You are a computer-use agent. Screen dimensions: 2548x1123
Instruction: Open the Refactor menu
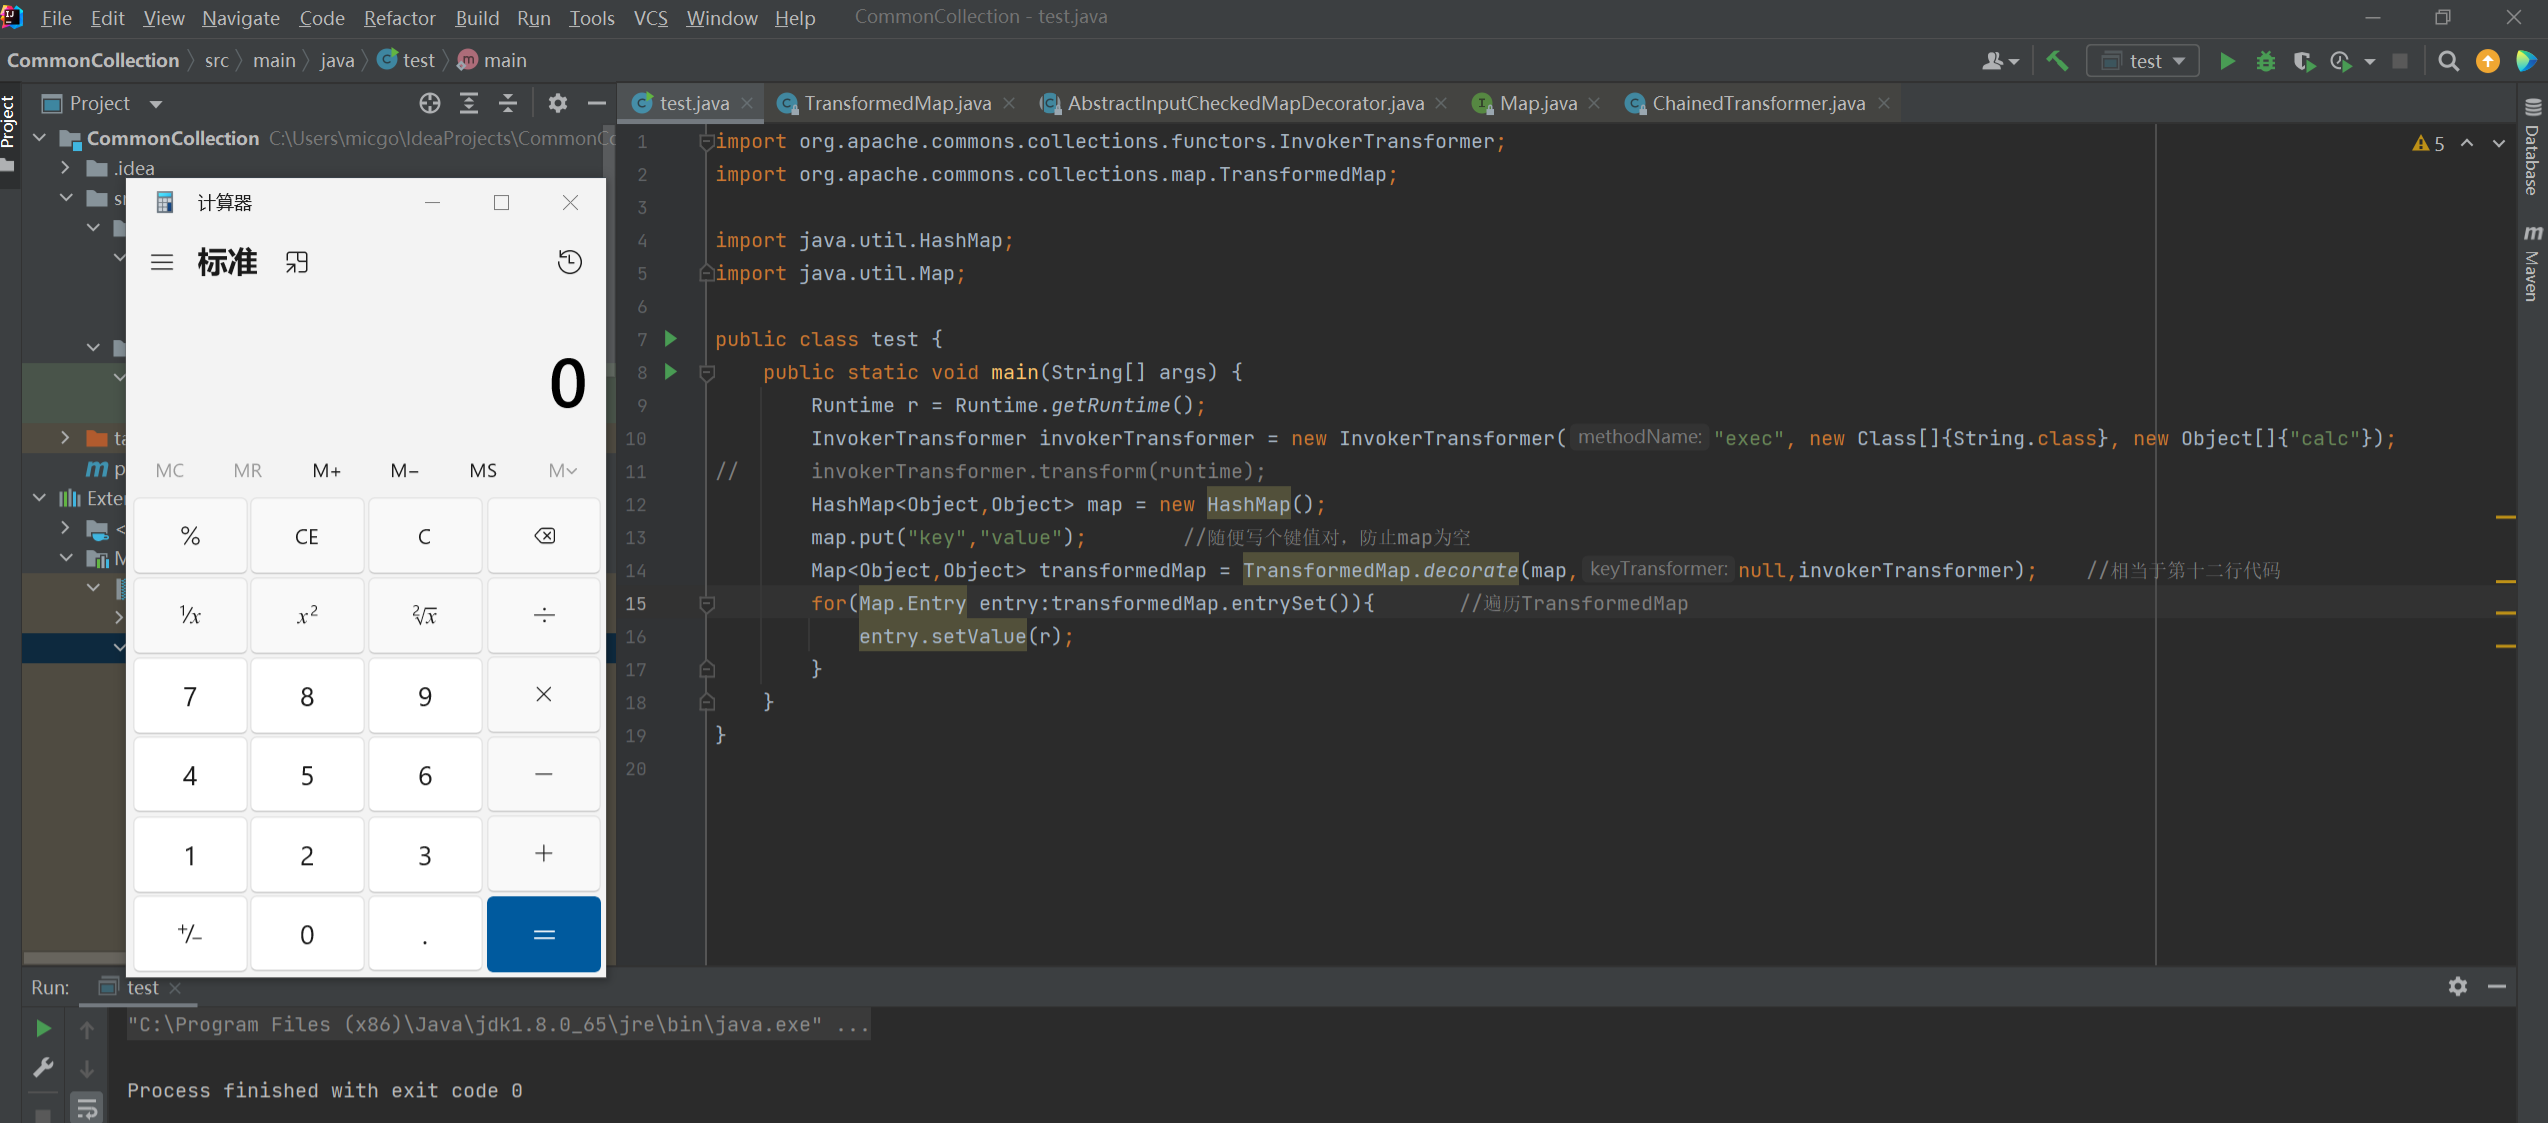pos(399,18)
